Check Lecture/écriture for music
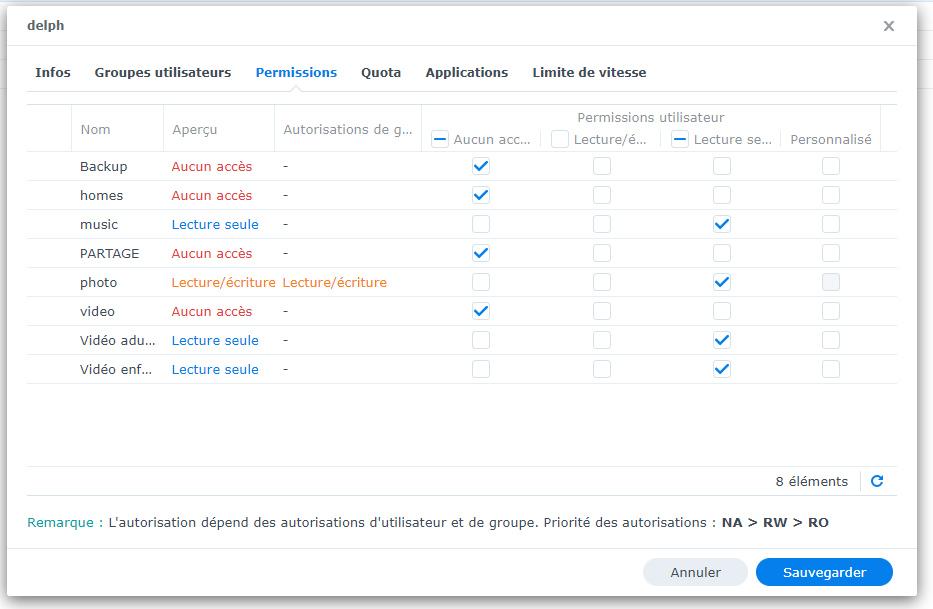This screenshot has height=609, width=933. pyautogui.click(x=602, y=224)
